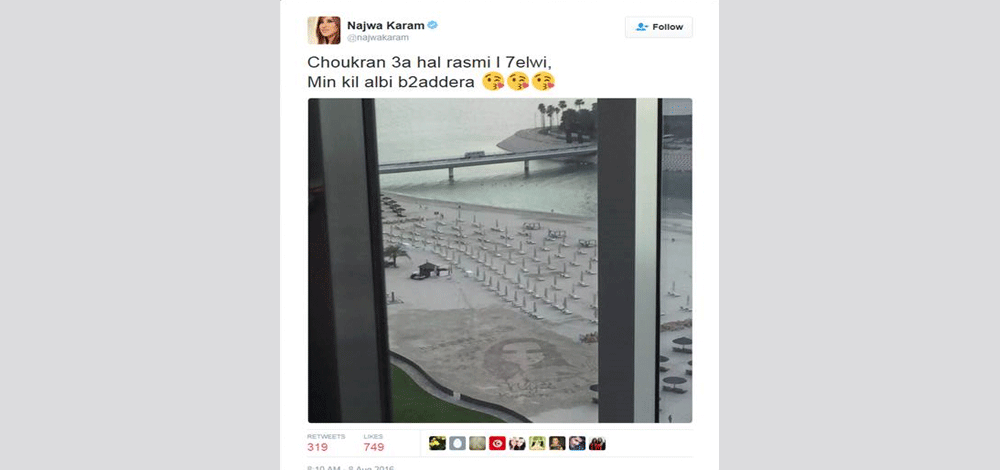
Task: Open the @najwakaram handle link
Action: click(378, 38)
